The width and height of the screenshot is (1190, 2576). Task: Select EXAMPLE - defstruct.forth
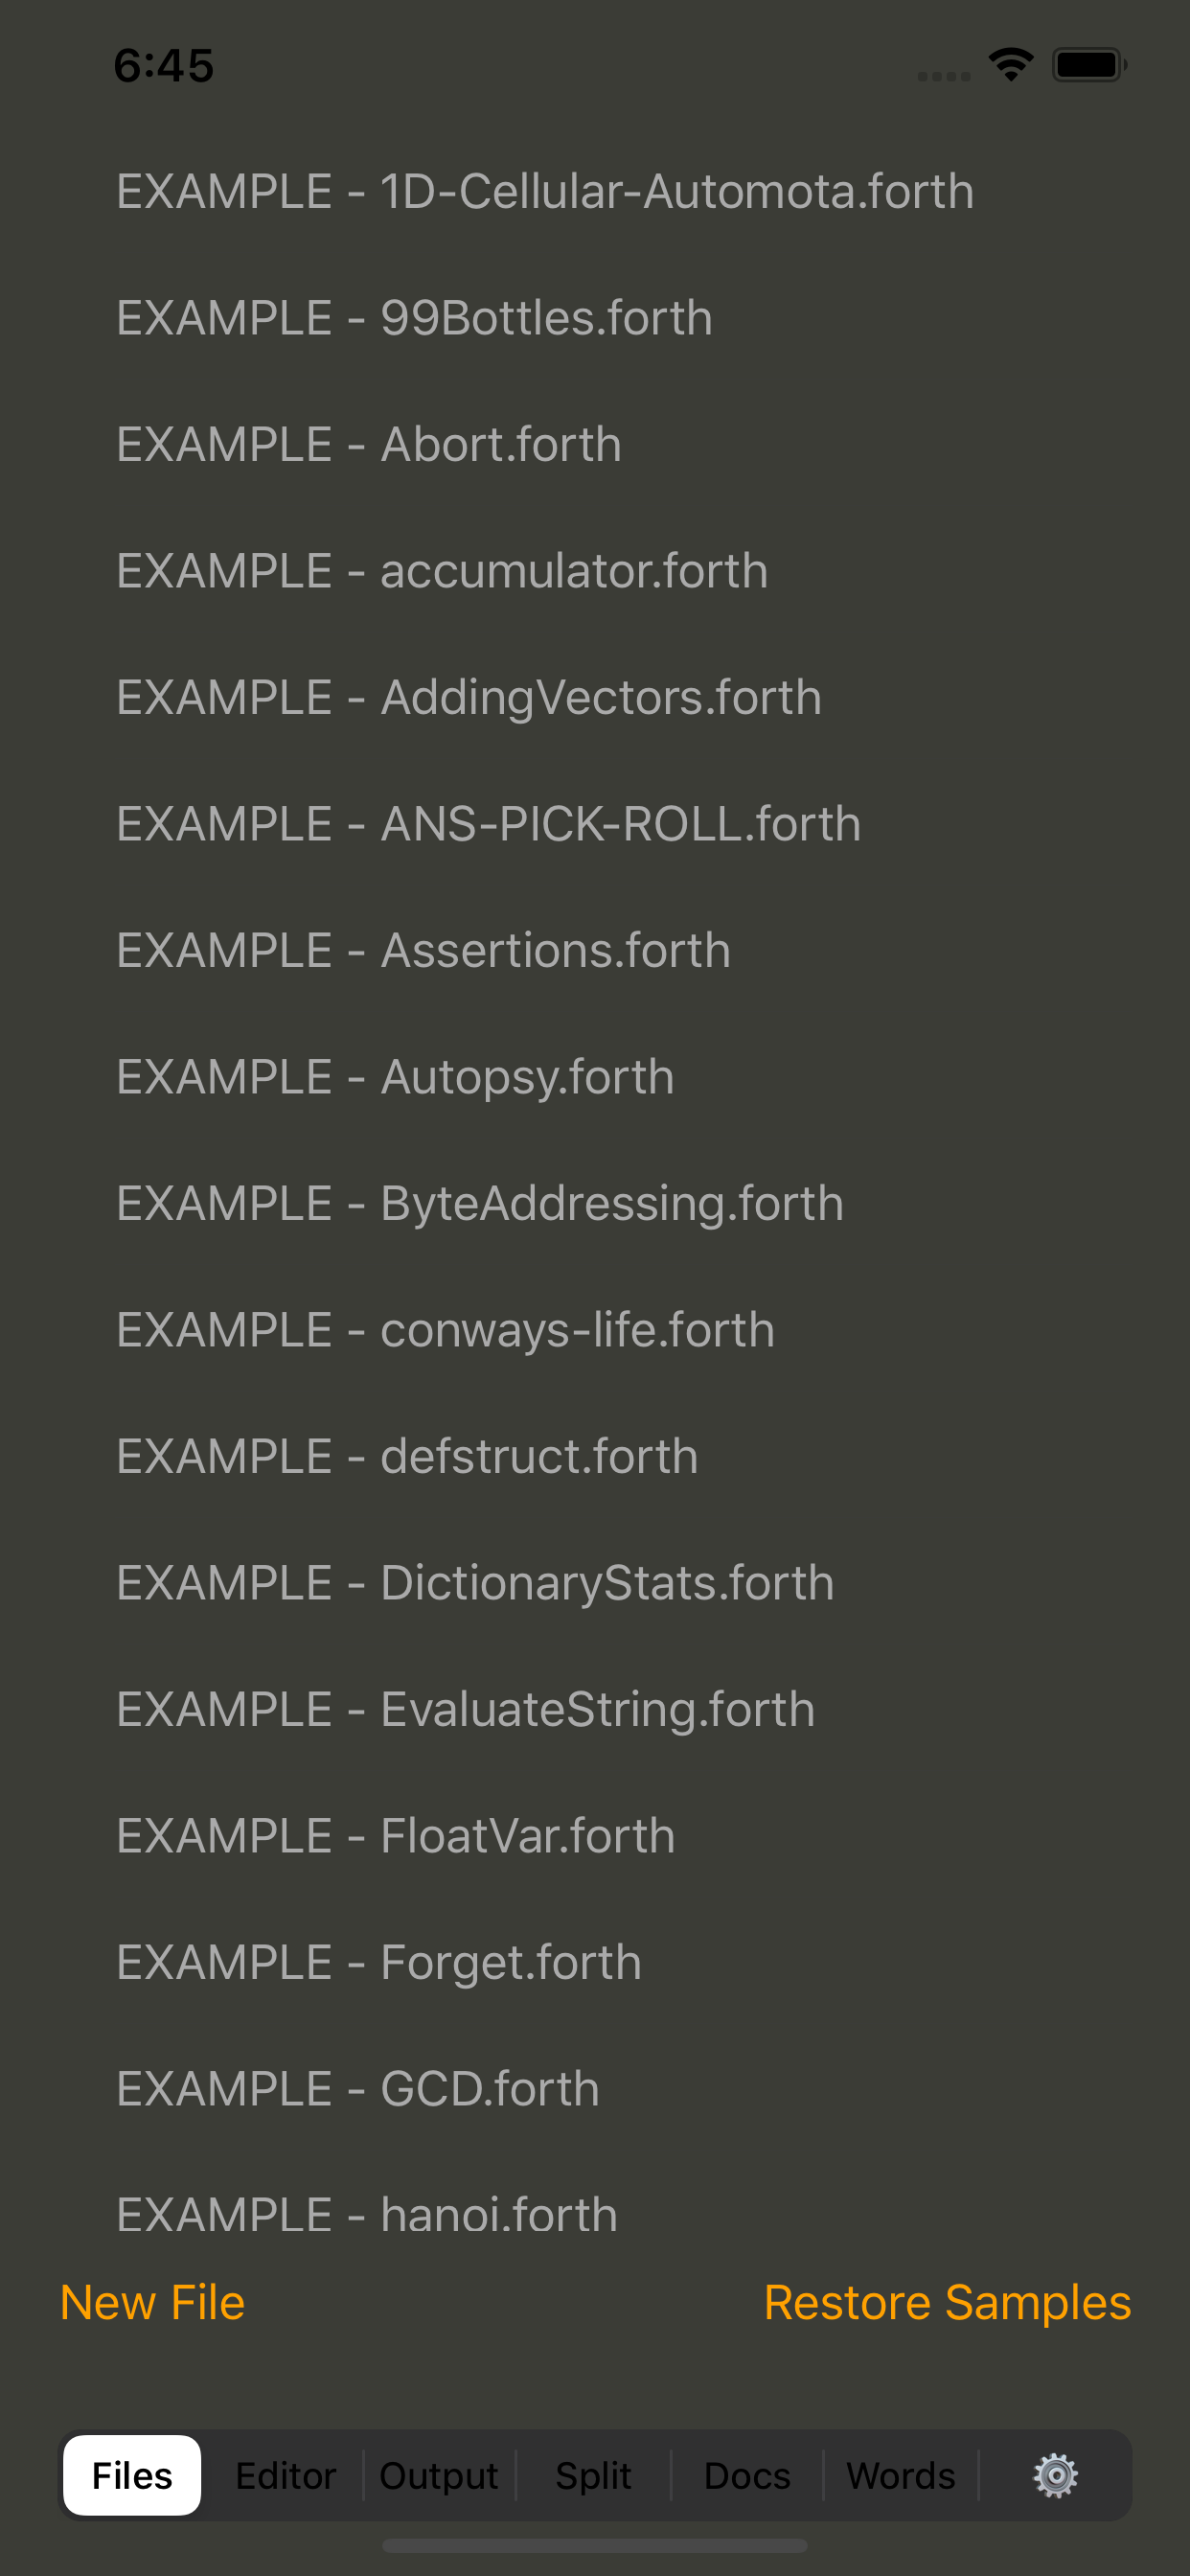[407, 1455]
